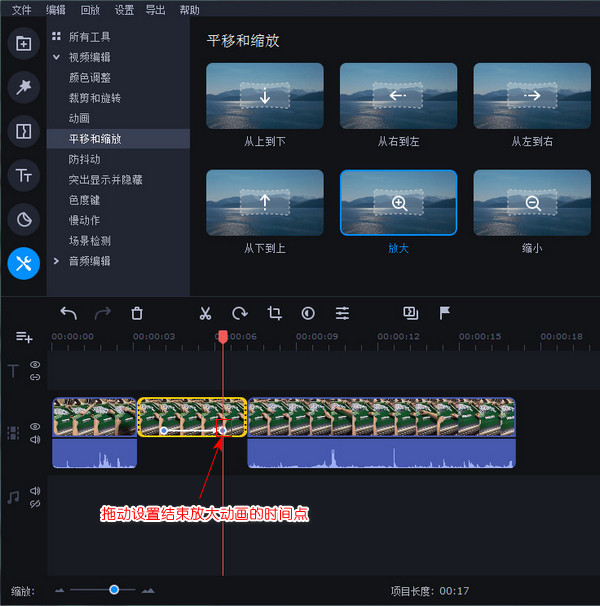Open the import media sidebar icon
Image resolution: width=600 pixels, height=606 pixels.
(24, 43)
